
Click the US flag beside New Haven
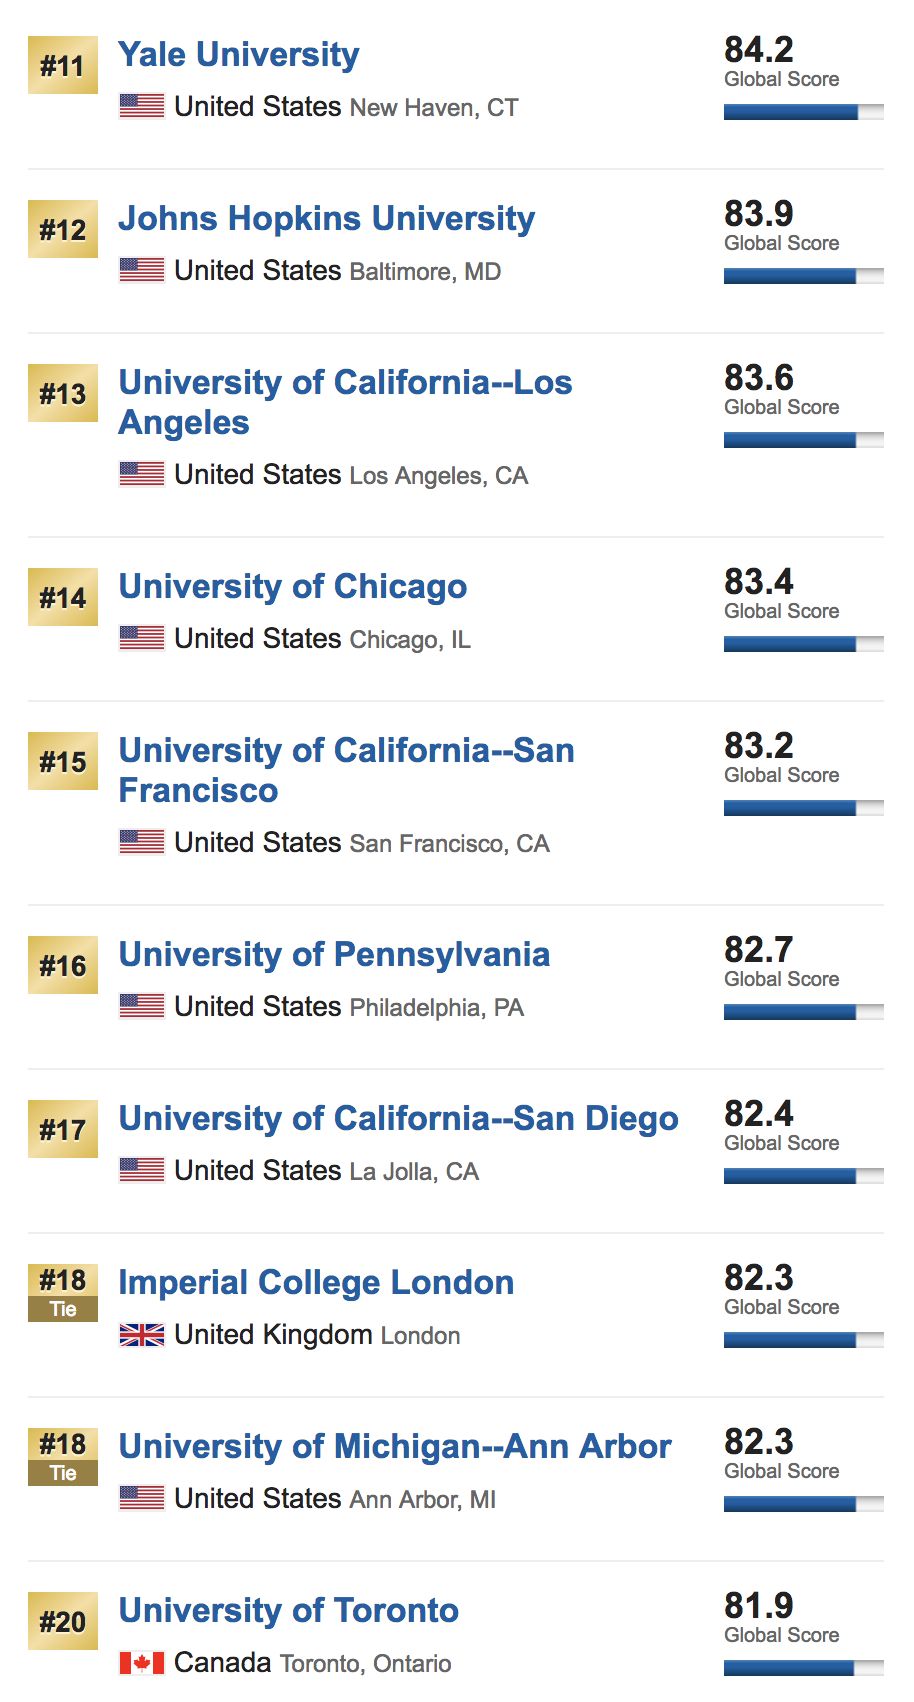tap(142, 106)
